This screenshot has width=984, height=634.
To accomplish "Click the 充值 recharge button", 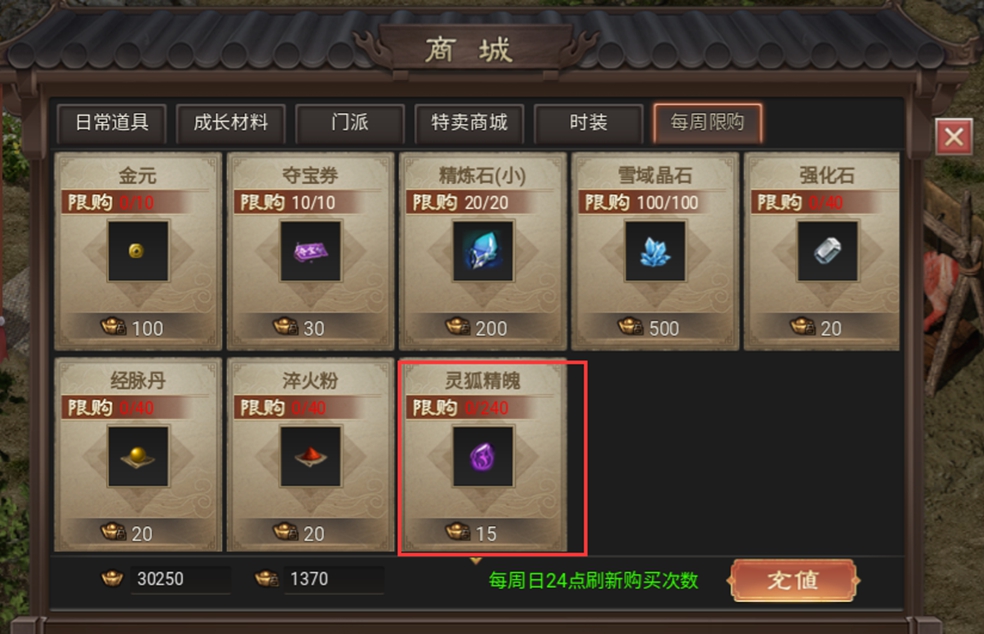I will pos(793,580).
